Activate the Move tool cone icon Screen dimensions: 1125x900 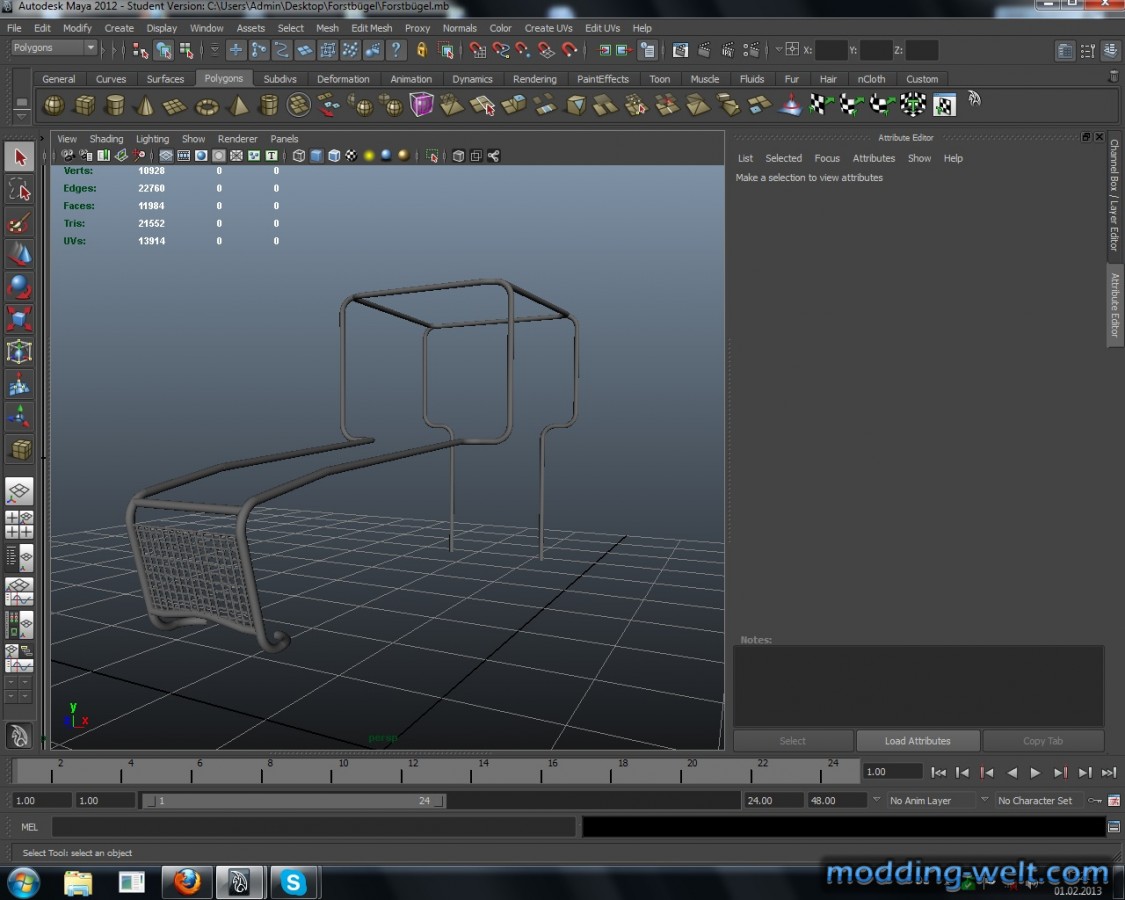coord(19,254)
